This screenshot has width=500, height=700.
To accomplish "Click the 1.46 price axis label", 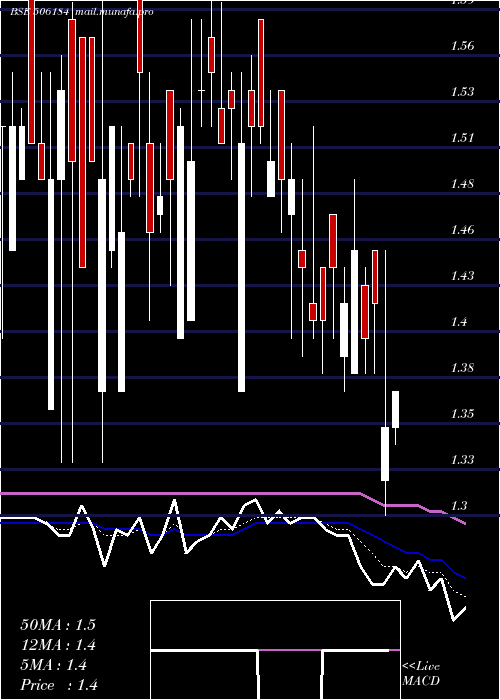I will click(x=462, y=229).
